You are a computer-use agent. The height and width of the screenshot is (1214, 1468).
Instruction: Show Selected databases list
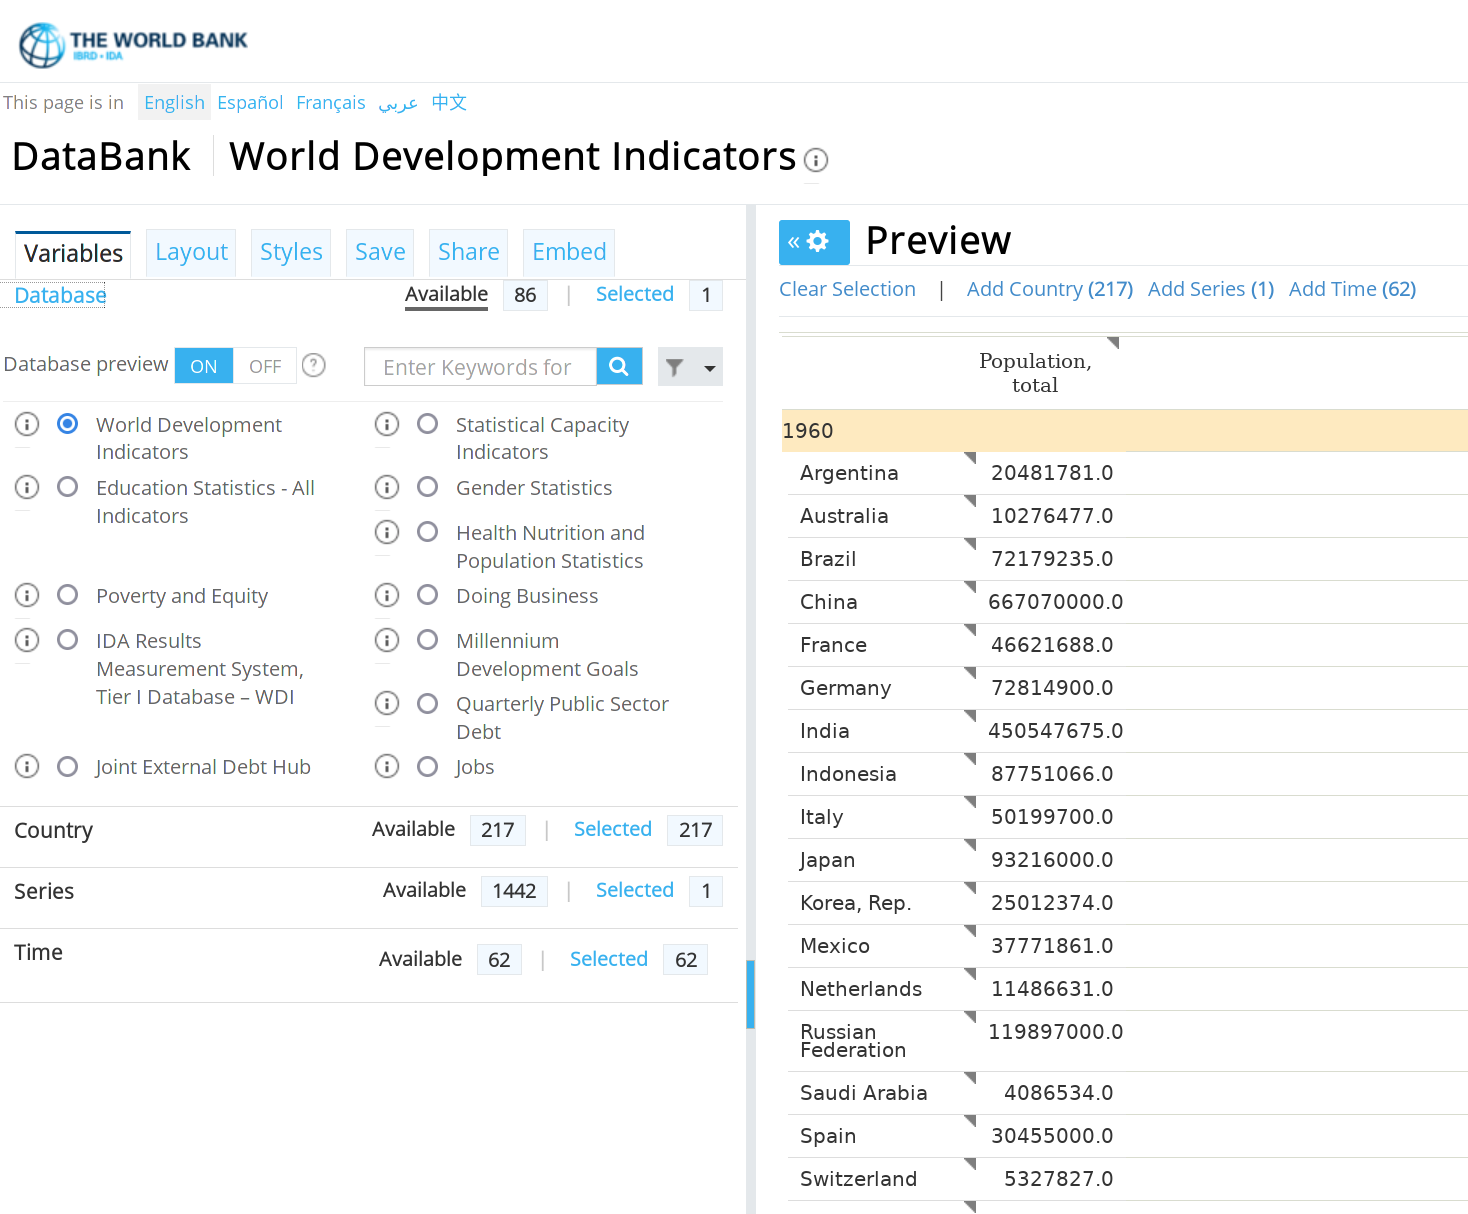point(635,294)
